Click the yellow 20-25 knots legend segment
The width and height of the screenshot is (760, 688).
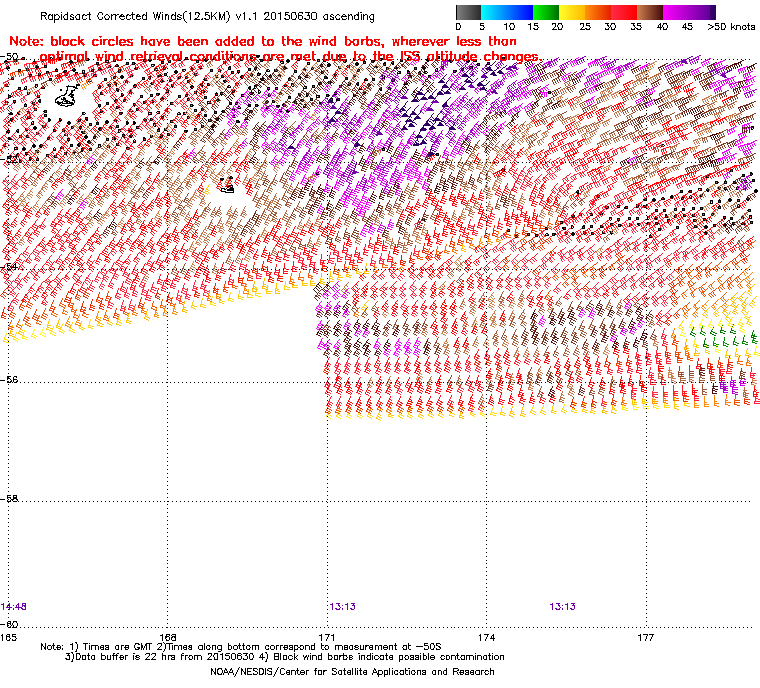pos(572,12)
